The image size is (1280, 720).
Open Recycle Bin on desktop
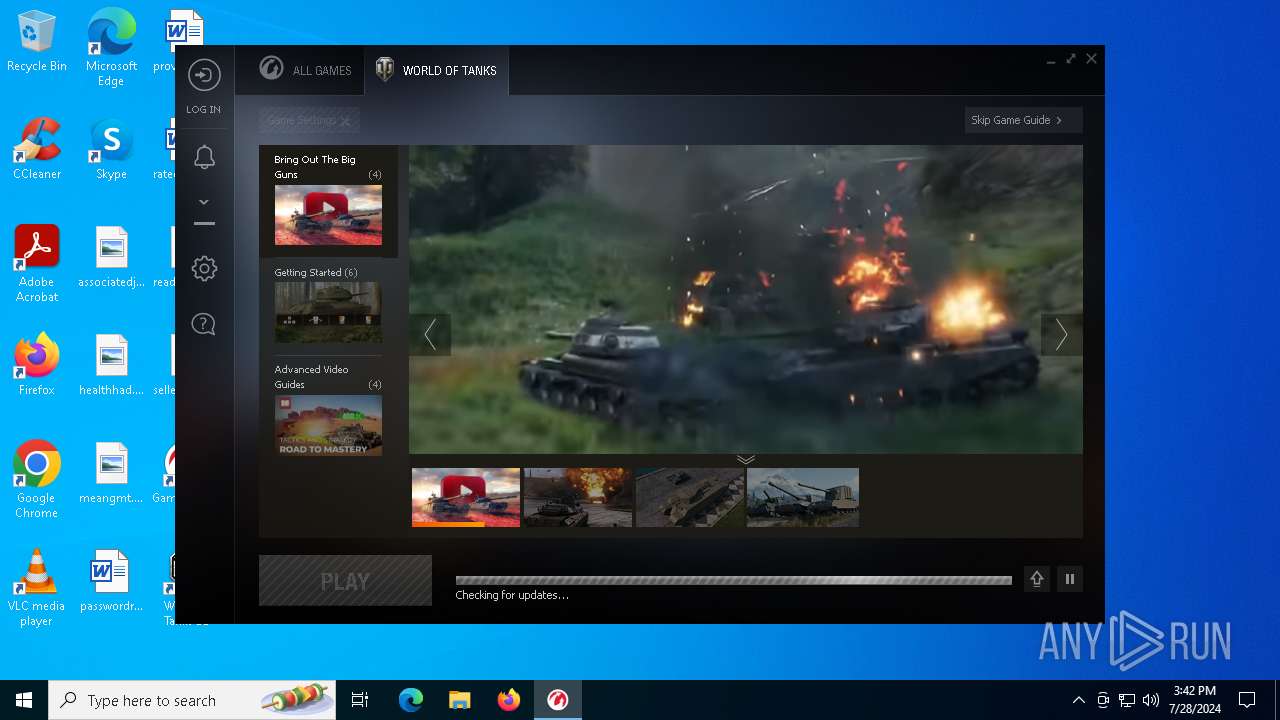[37, 43]
